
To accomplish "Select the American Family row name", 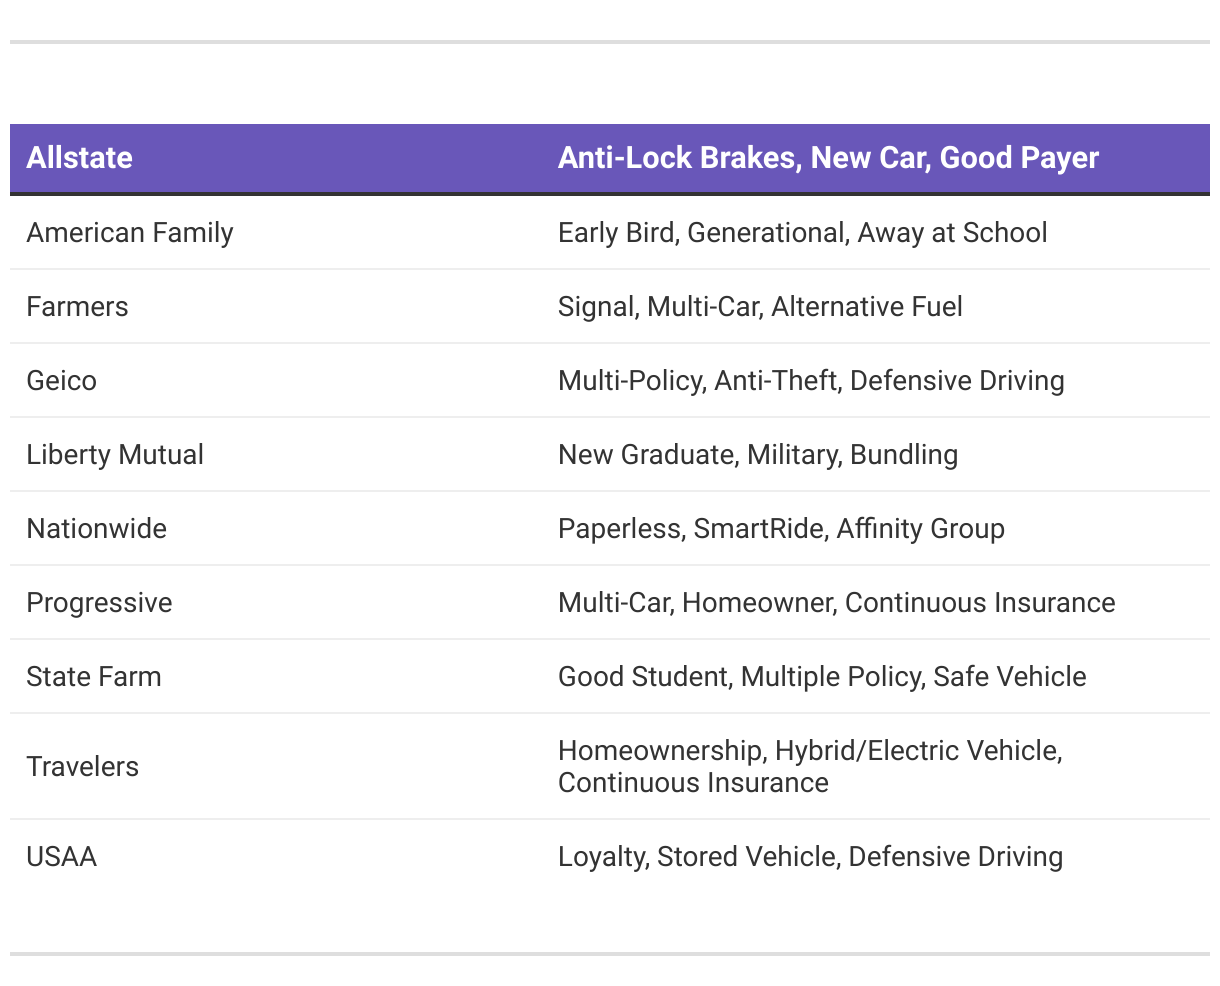I will [130, 233].
